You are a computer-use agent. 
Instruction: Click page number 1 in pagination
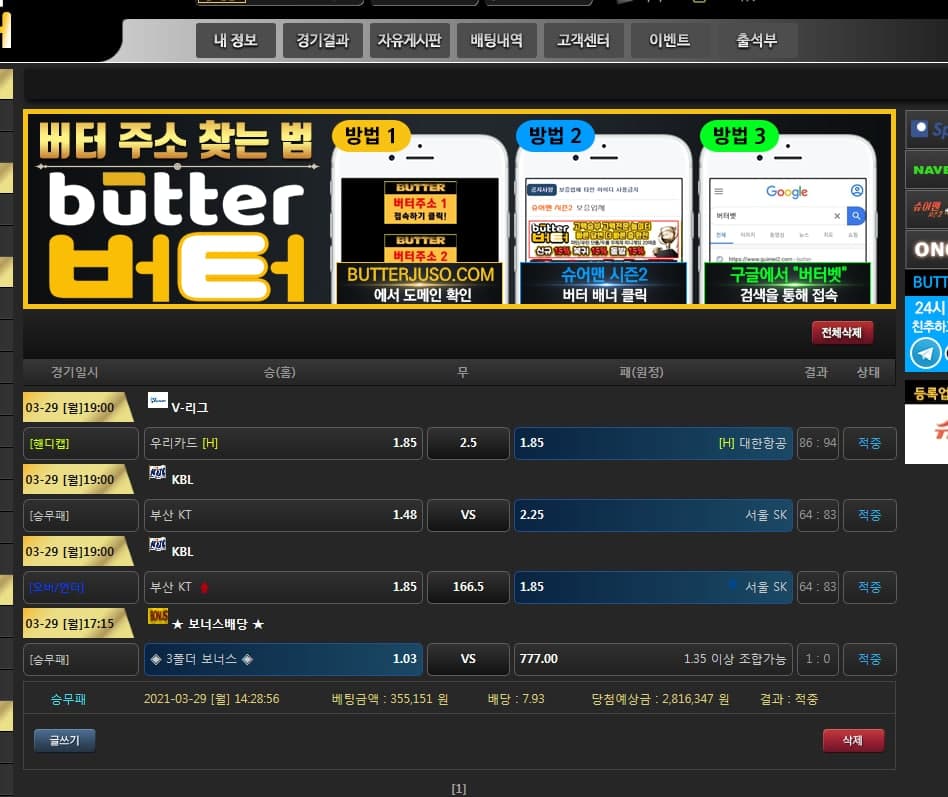point(459,789)
